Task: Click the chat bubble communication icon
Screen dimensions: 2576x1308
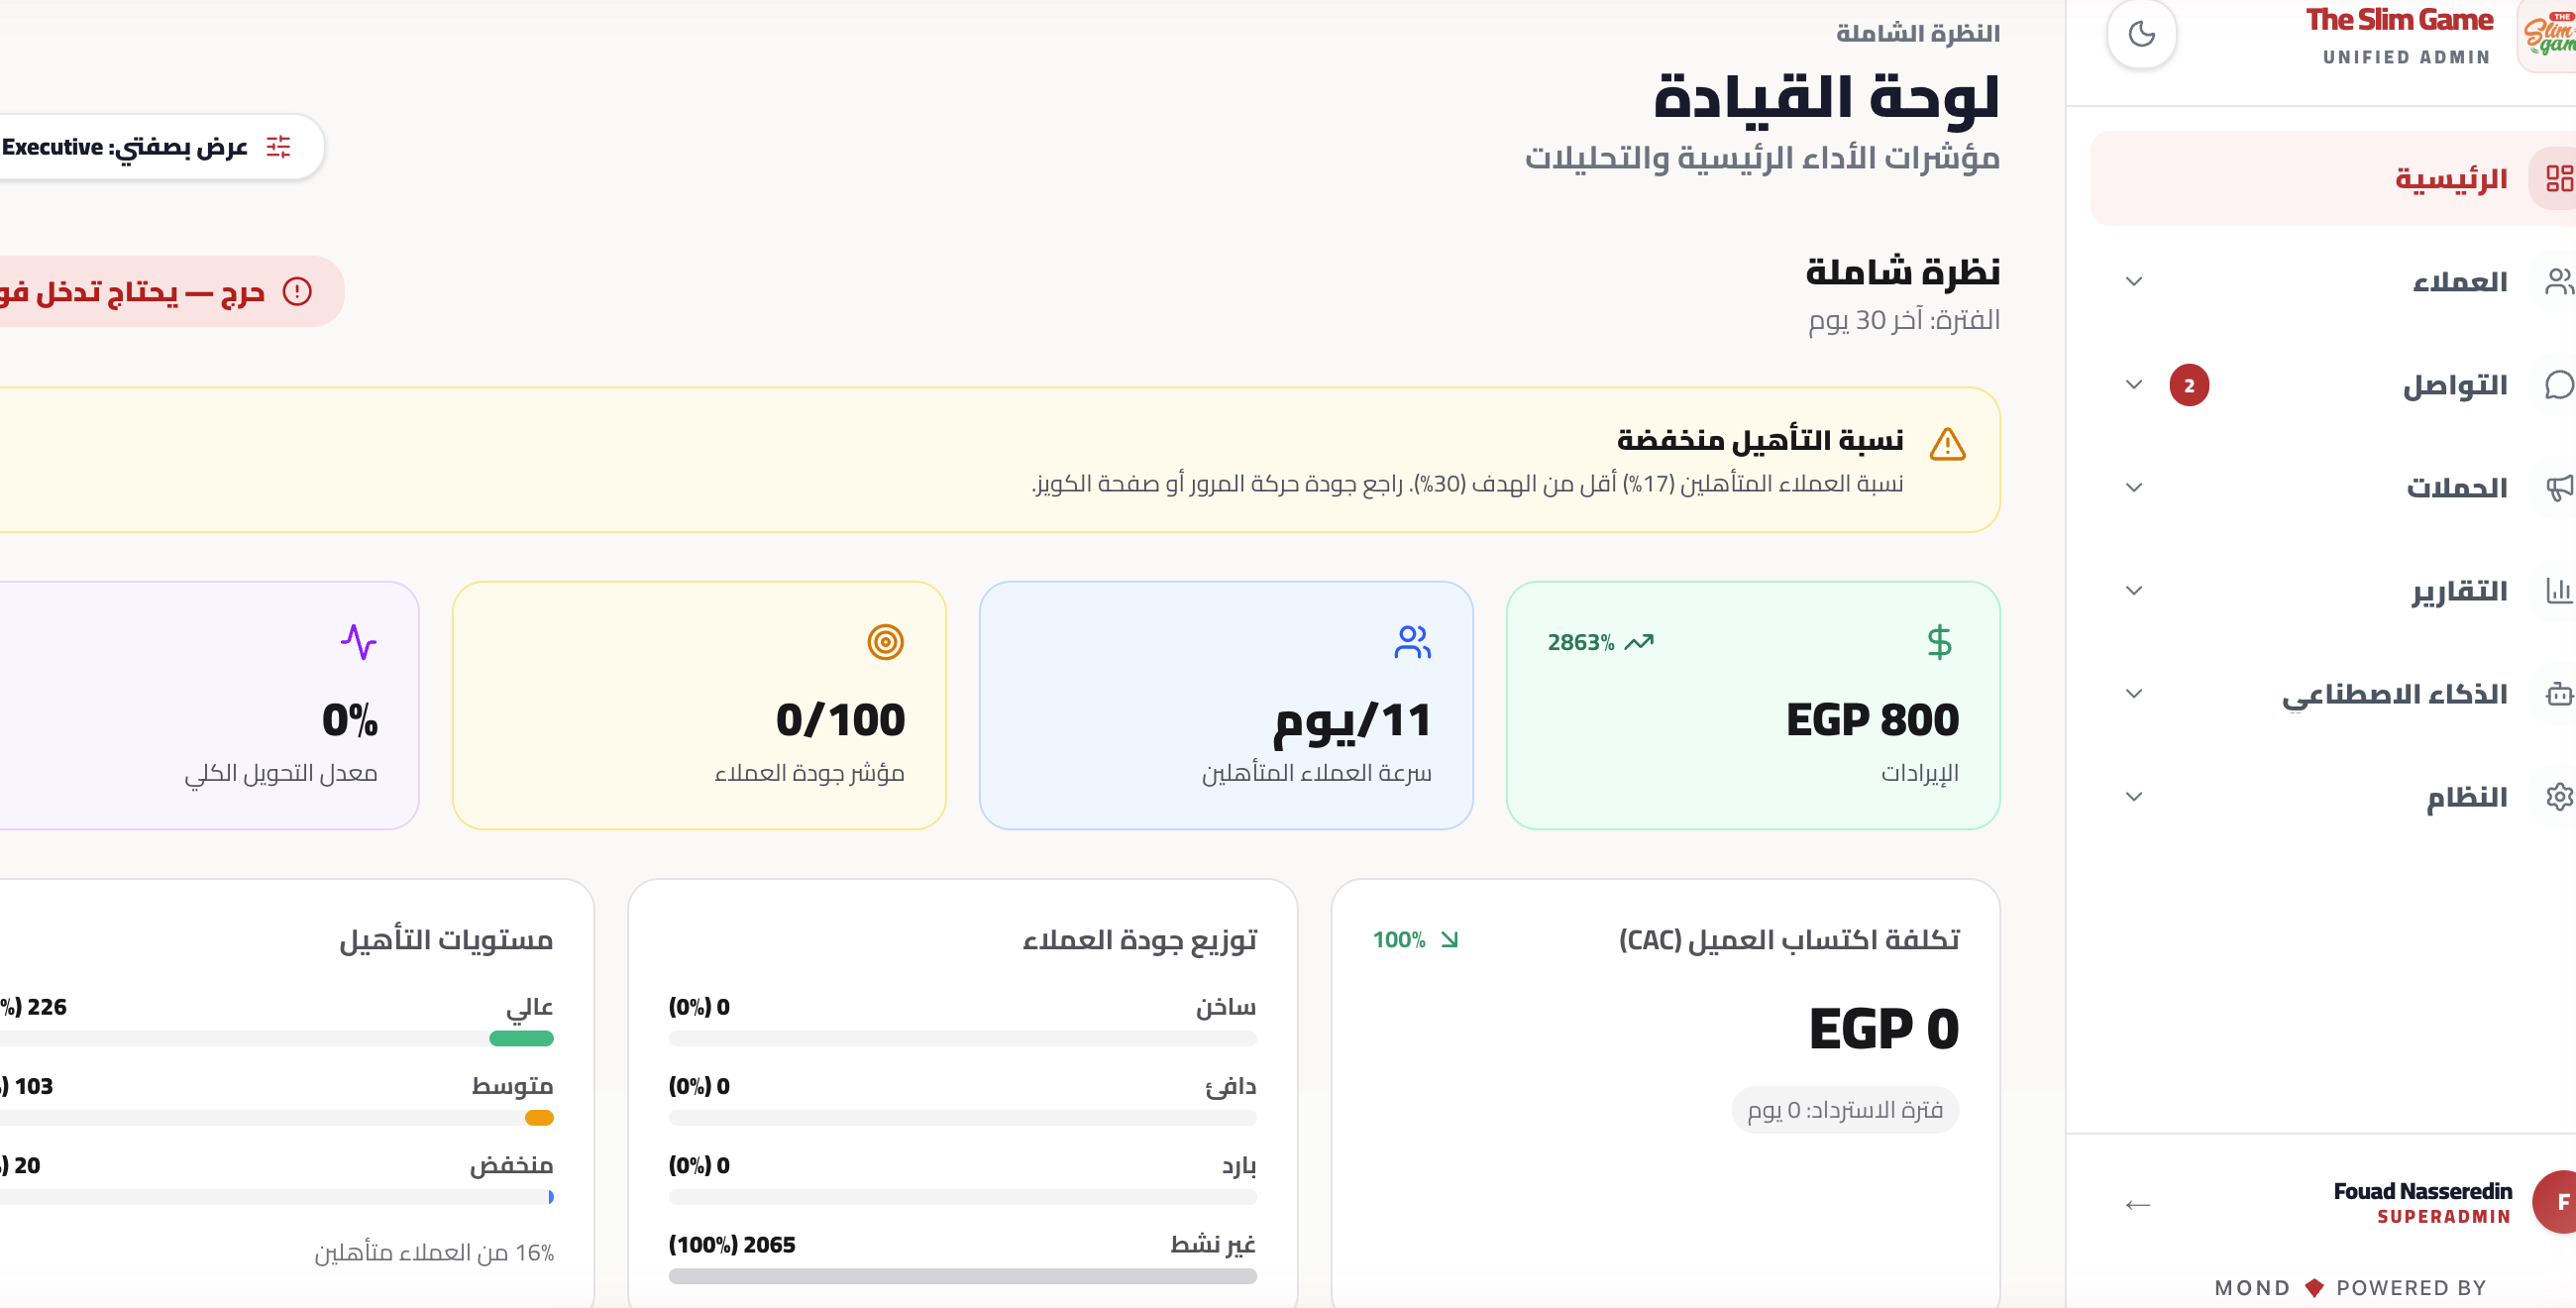Action: coord(2558,385)
